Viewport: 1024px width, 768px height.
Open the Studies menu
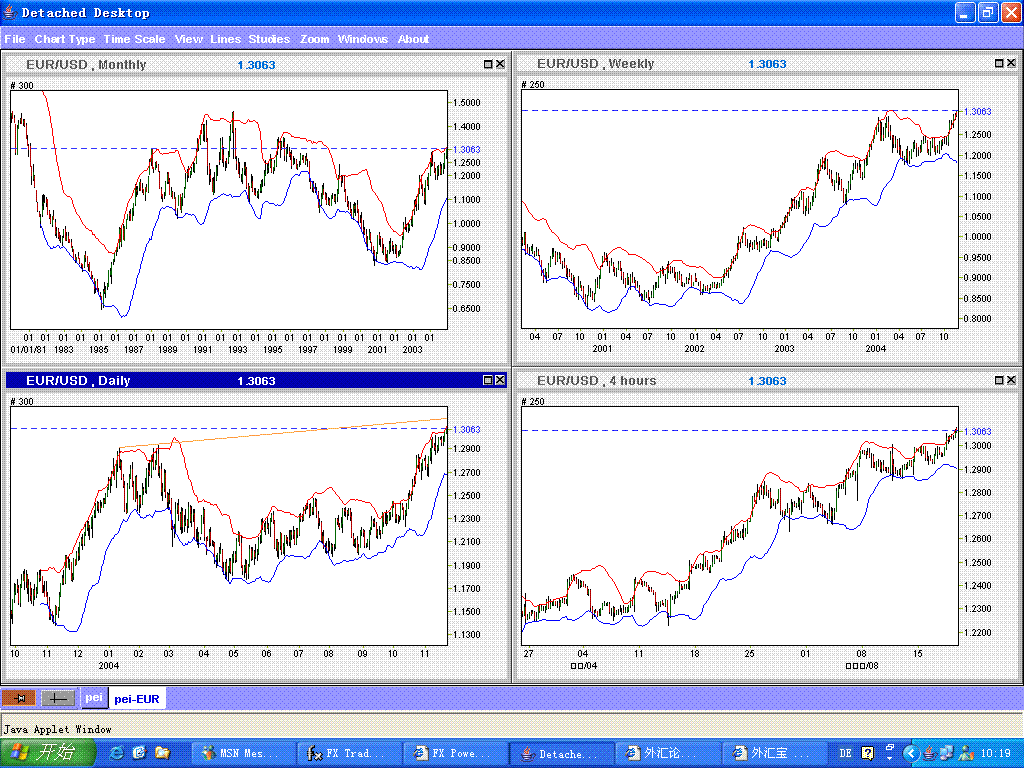tap(269, 39)
